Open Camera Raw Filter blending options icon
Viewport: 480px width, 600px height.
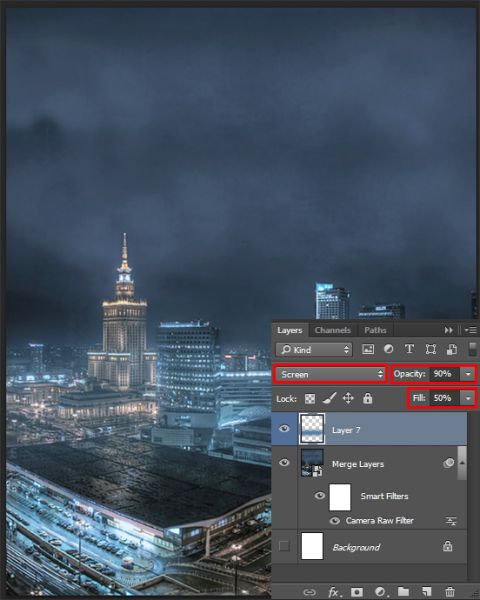(x=451, y=521)
